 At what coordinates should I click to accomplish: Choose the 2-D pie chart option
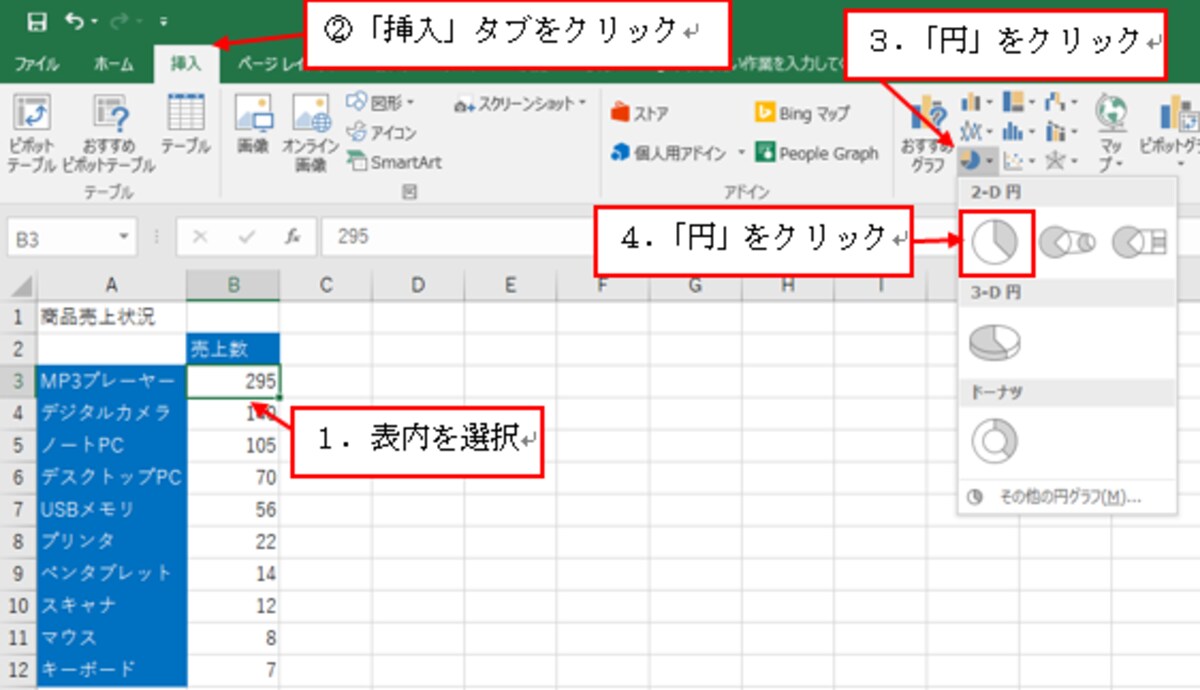pyautogui.click(x=994, y=241)
